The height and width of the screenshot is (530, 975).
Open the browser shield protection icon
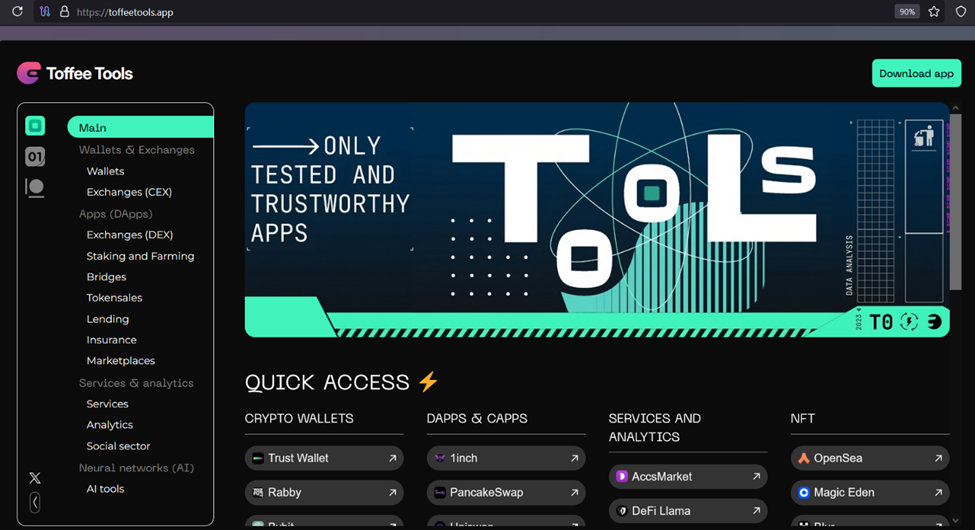coord(961,11)
